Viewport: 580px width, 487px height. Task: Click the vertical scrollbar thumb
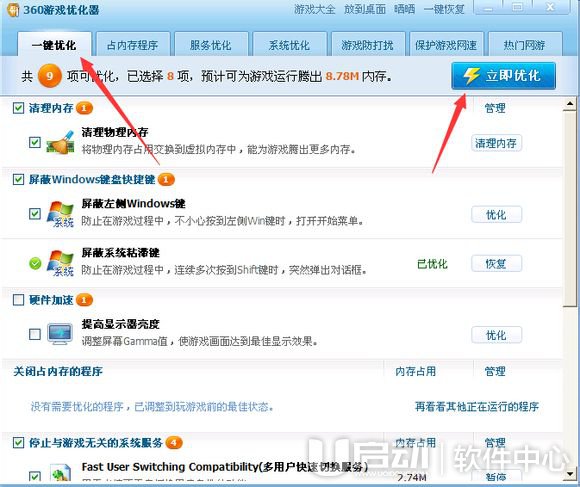pyautogui.click(x=570, y=208)
